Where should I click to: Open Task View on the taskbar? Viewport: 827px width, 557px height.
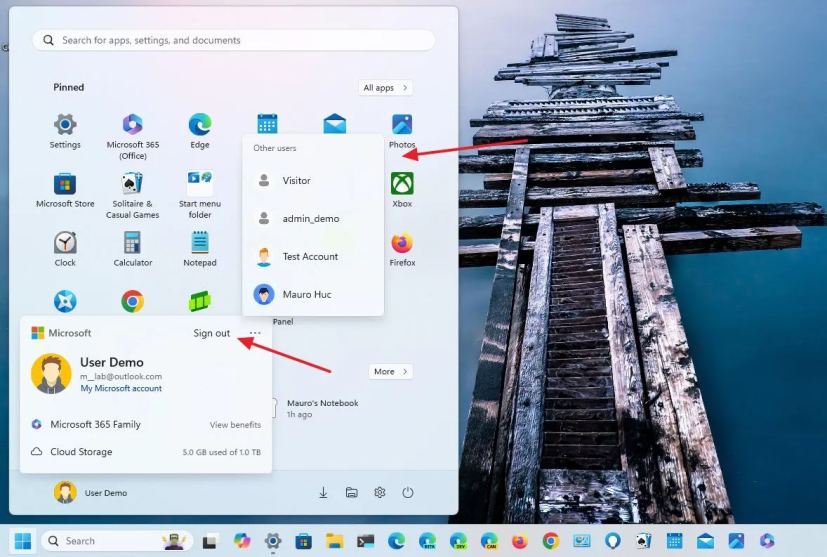(x=209, y=541)
